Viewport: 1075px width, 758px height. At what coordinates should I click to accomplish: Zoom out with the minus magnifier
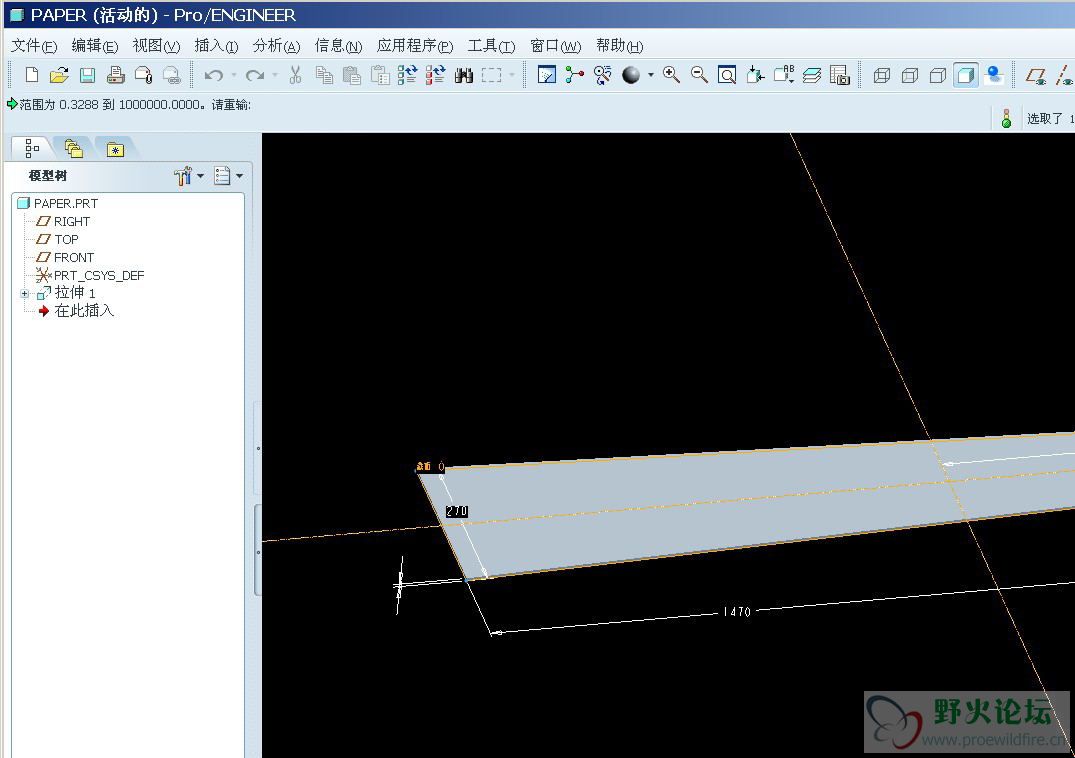[699, 75]
